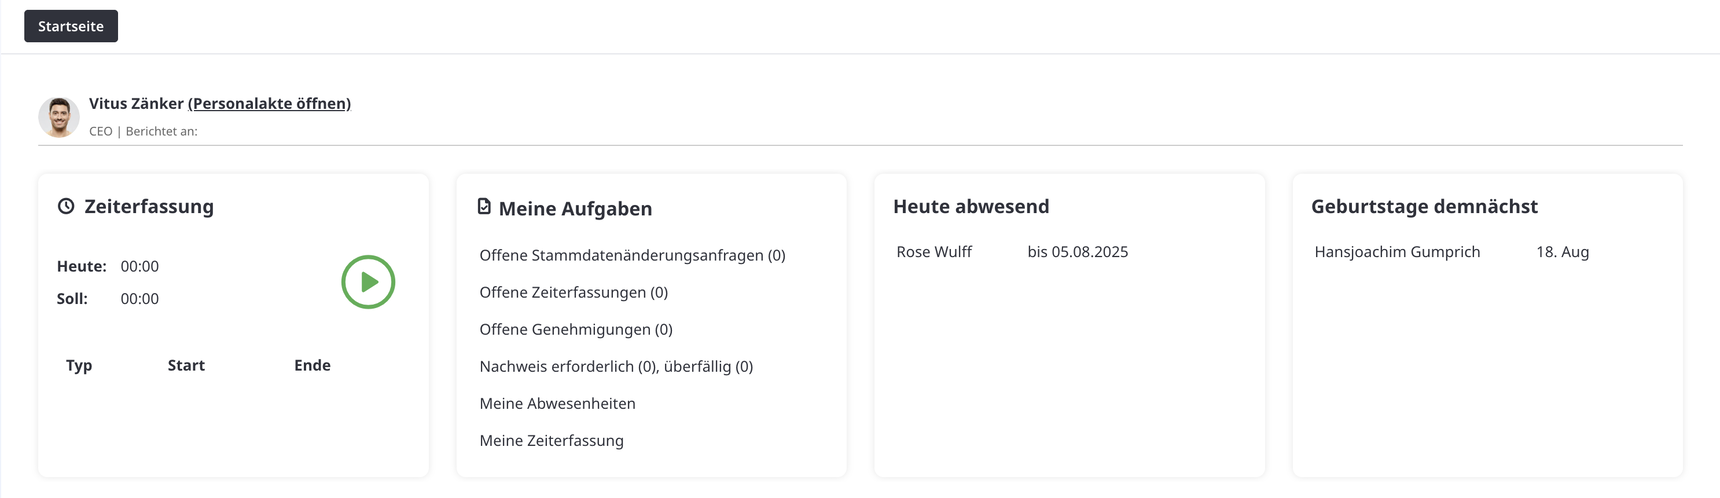The image size is (1720, 498).
Task: Open the Startseite tab
Action: tap(71, 26)
